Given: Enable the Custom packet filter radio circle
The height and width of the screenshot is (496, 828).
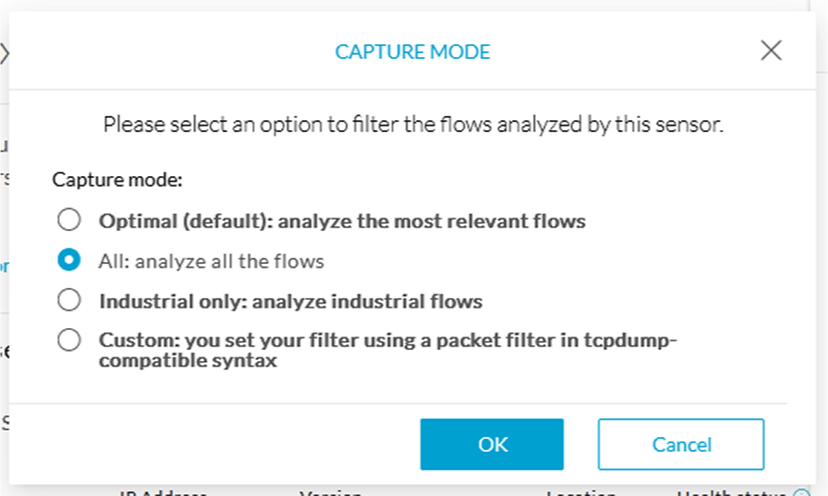Looking at the screenshot, I should coord(69,340).
